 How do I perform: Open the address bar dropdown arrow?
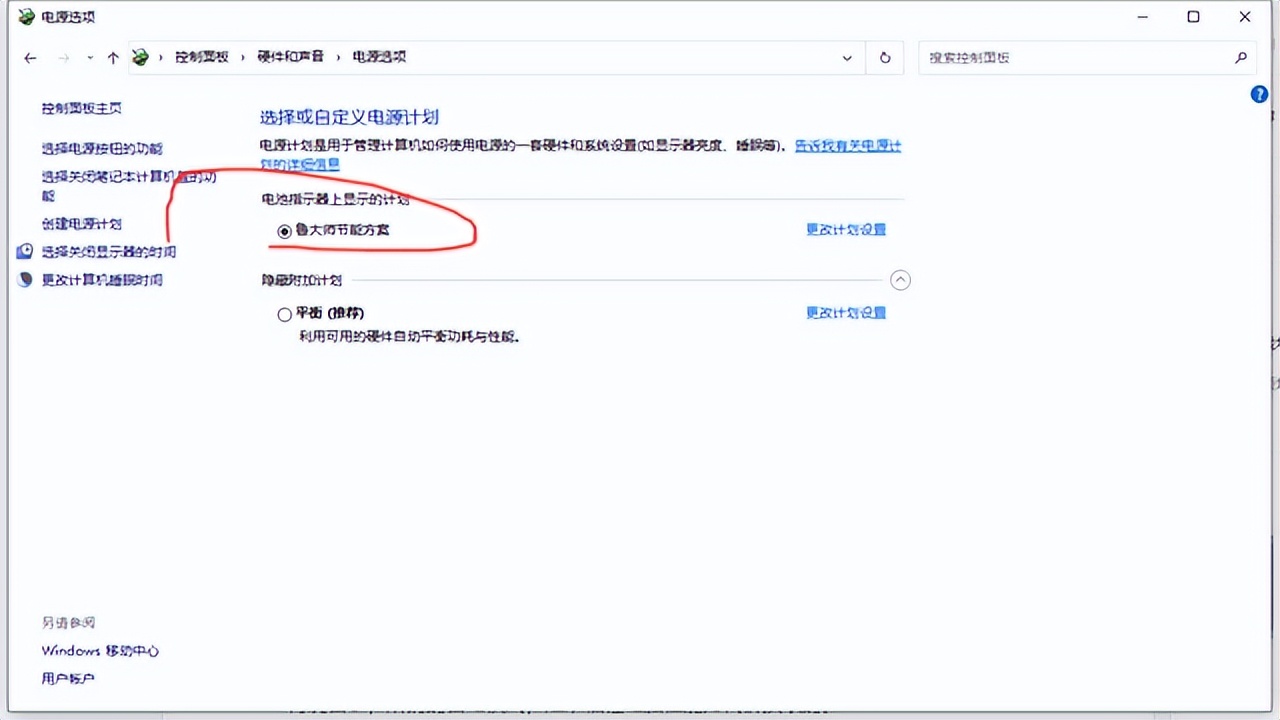pos(846,57)
